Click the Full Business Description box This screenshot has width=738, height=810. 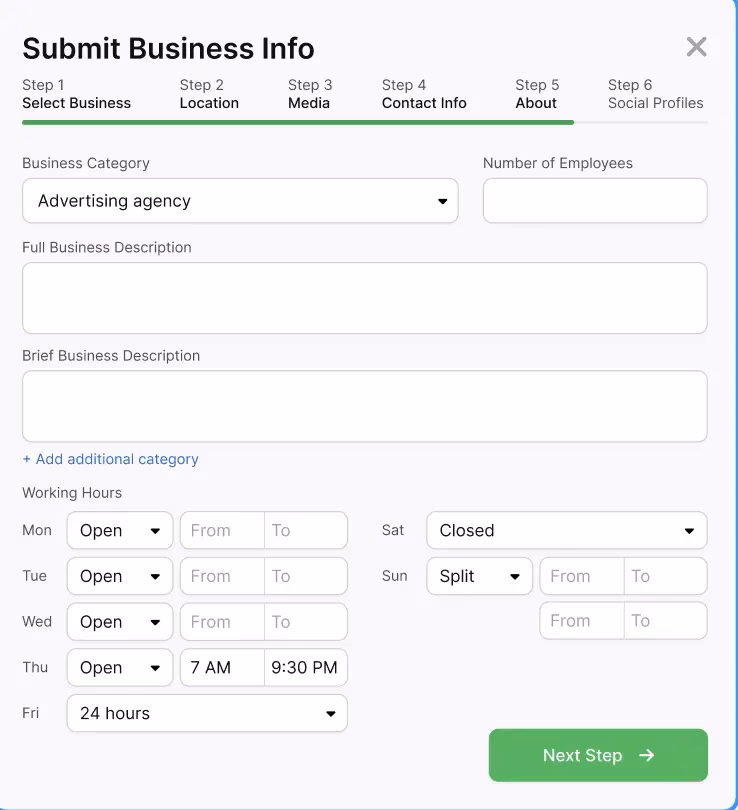[x=364, y=297]
